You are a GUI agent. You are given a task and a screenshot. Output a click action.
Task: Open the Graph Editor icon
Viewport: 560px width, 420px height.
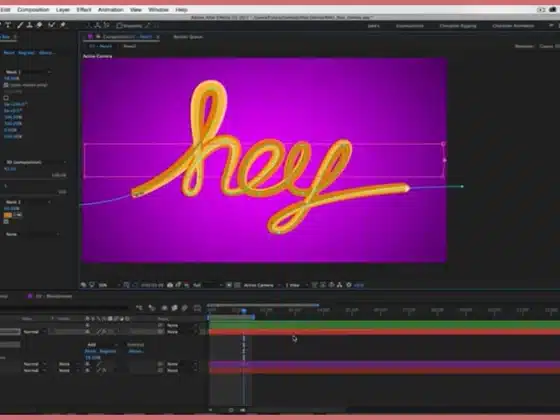(197, 308)
